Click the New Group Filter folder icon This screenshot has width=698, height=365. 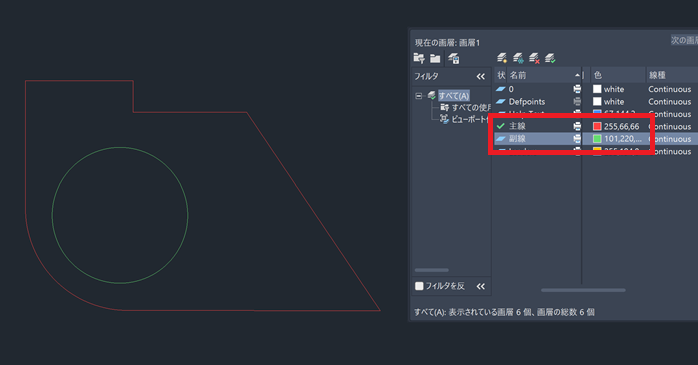tap(435, 58)
